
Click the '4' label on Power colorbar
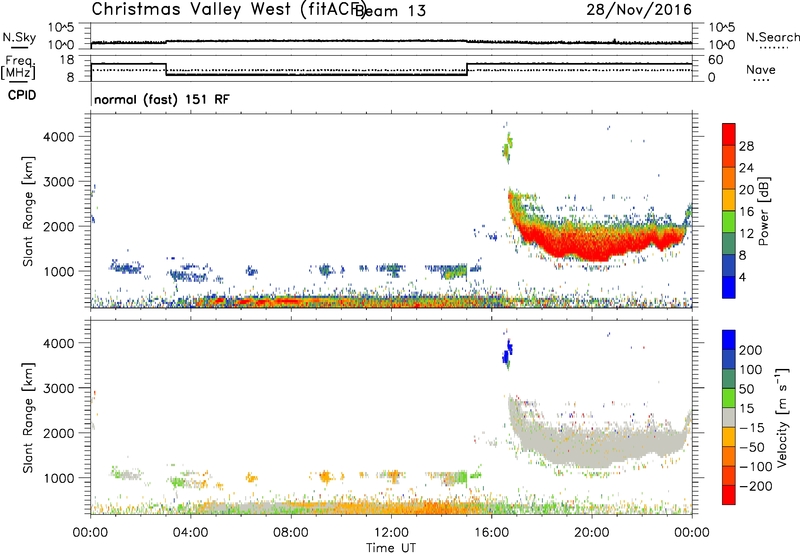point(743,277)
